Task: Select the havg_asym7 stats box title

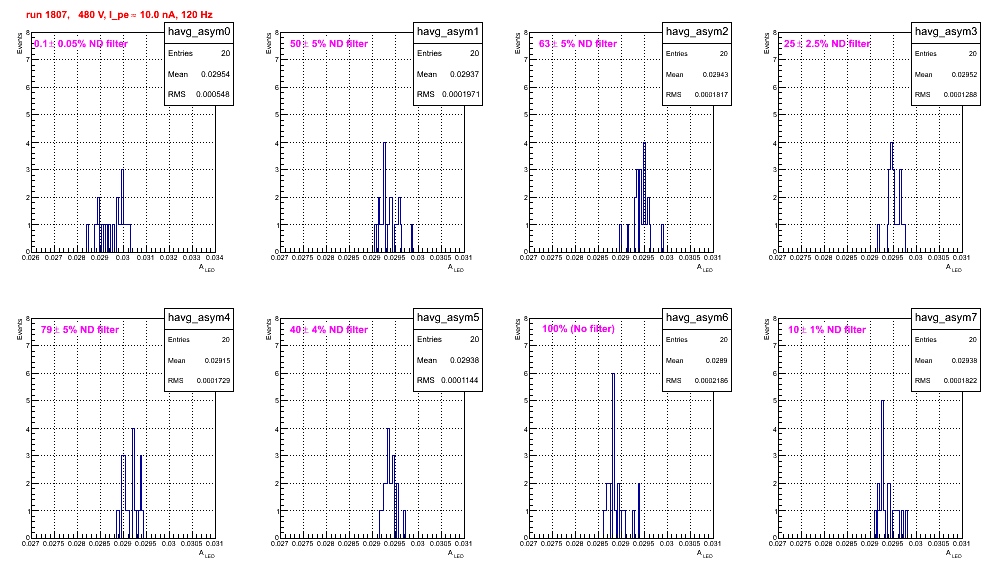Action: [946, 317]
